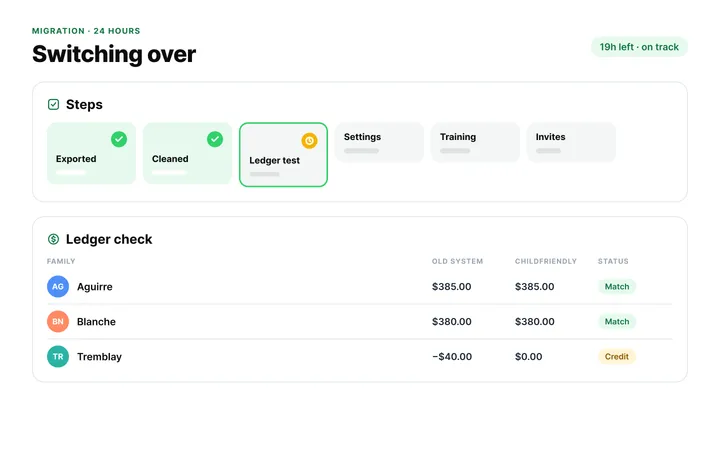Click the FAMILY column header

point(61,261)
